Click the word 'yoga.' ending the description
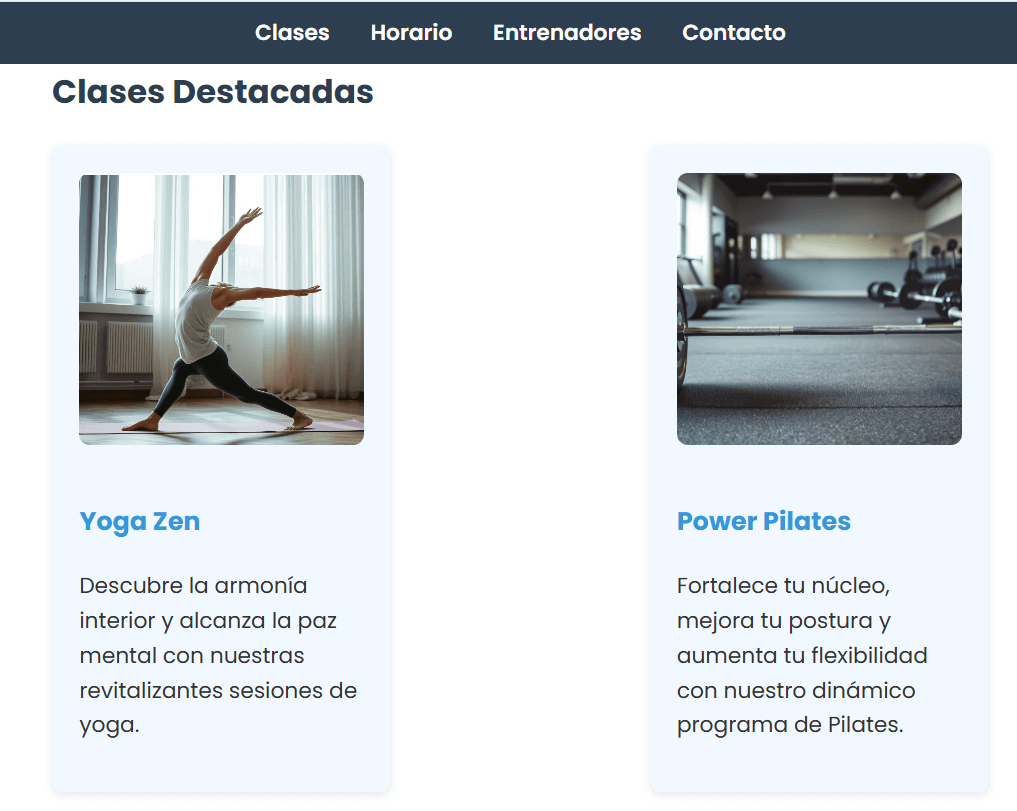The width and height of the screenshot is (1017, 811). pyautogui.click(x=110, y=725)
